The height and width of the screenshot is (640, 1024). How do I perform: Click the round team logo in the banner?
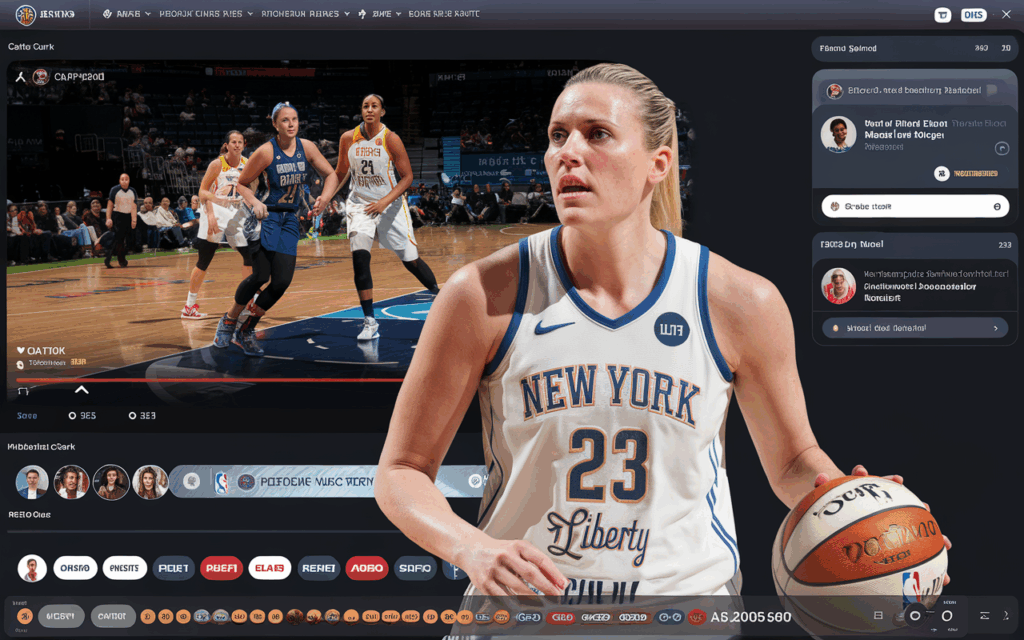246,482
